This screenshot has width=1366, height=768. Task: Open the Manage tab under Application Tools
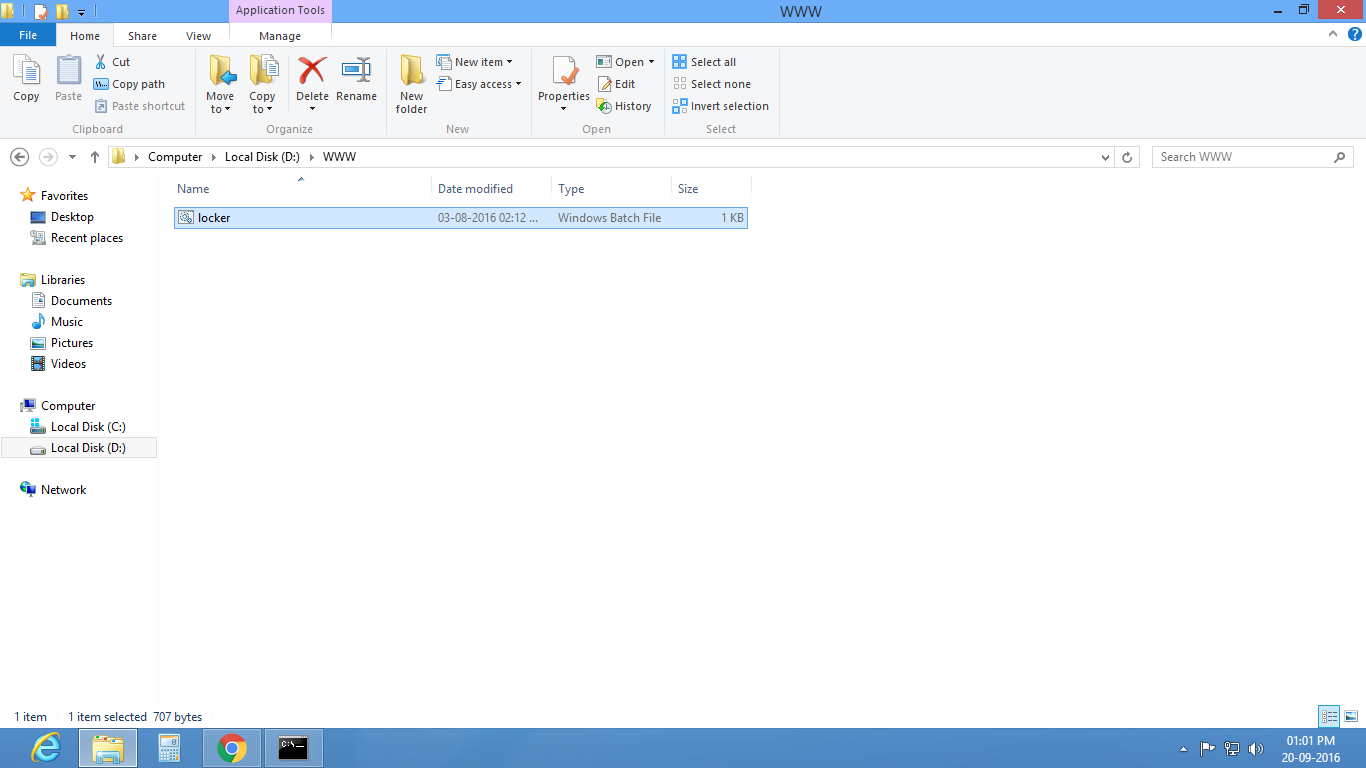(279, 35)
